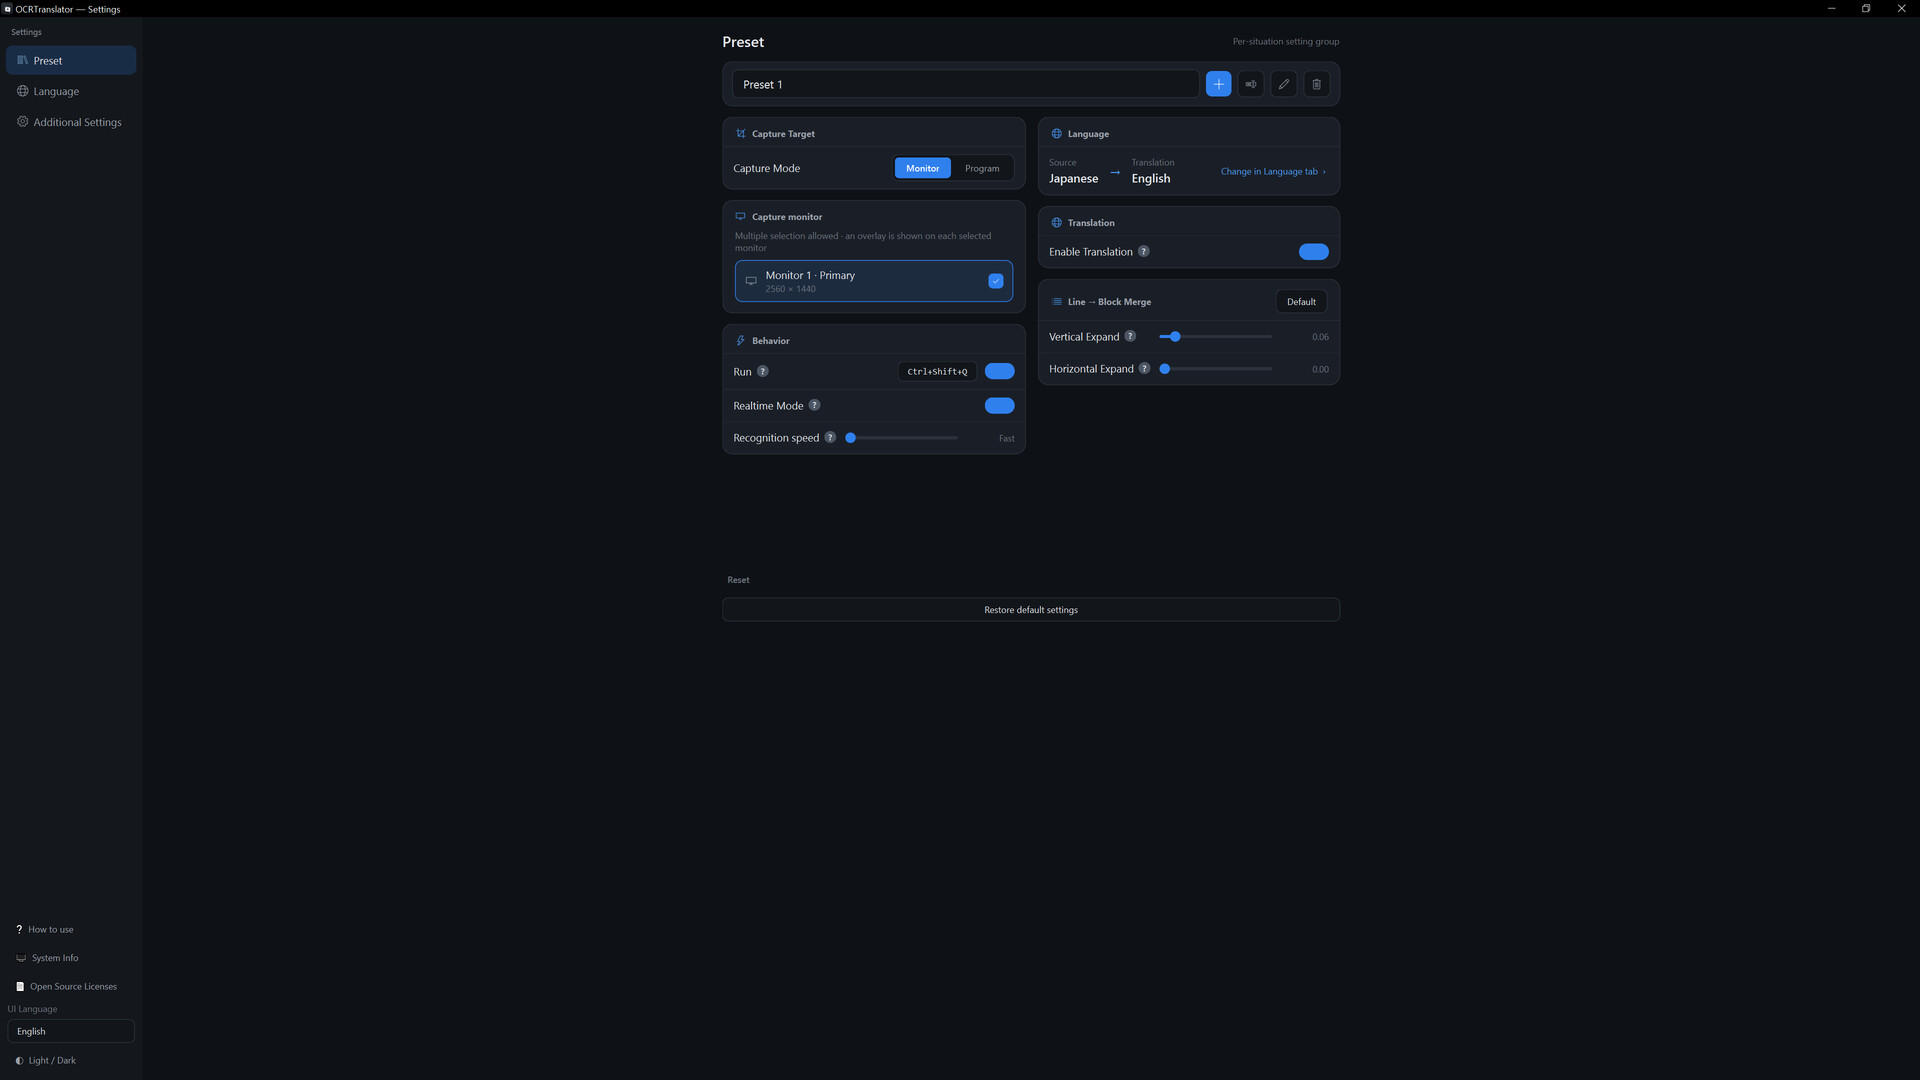This screenshot has height=1080, width=1920.
Task: Click the Light / Dark half-circle icon
Action: 19,1060
